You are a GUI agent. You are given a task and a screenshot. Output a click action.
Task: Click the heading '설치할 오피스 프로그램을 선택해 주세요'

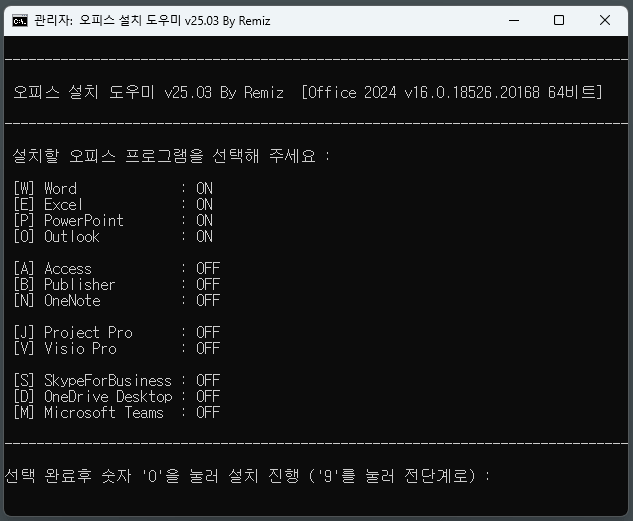coord(164,156)
